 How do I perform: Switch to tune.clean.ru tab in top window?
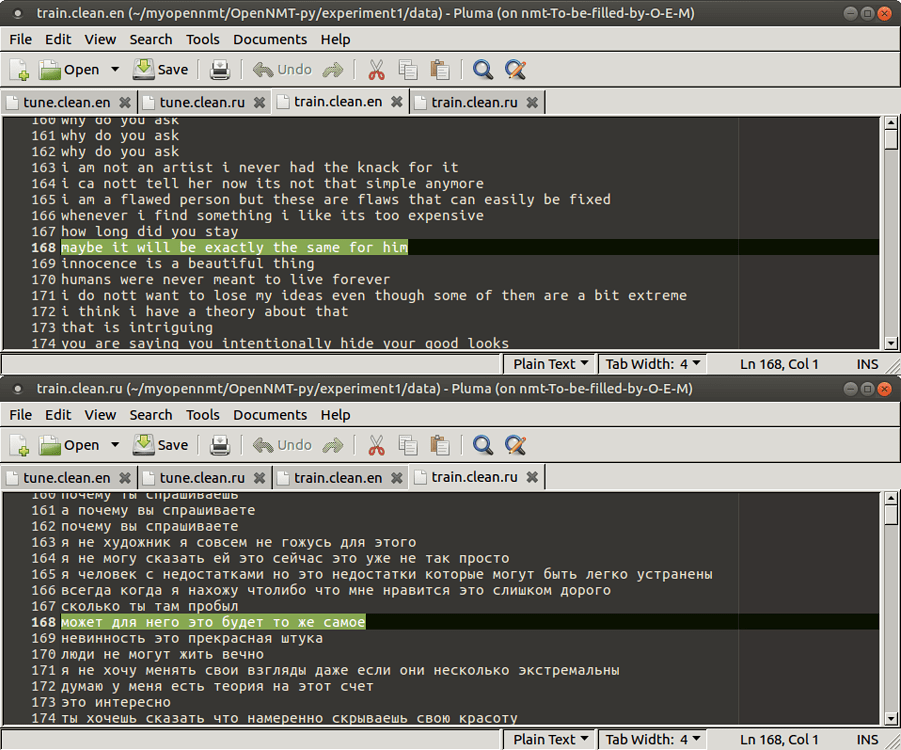[202, 102]
